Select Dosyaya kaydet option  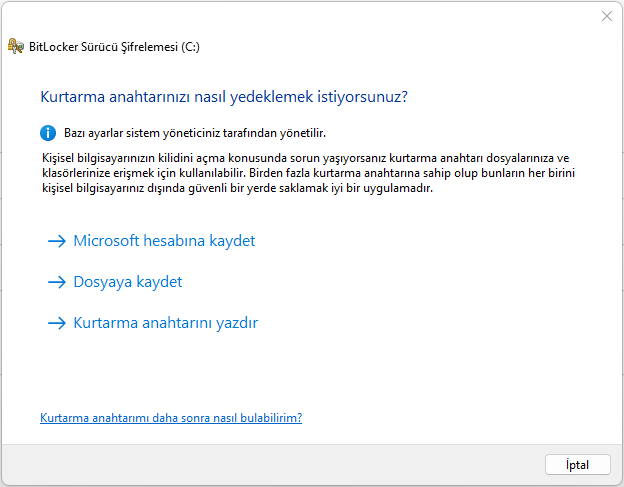[128, 282]
